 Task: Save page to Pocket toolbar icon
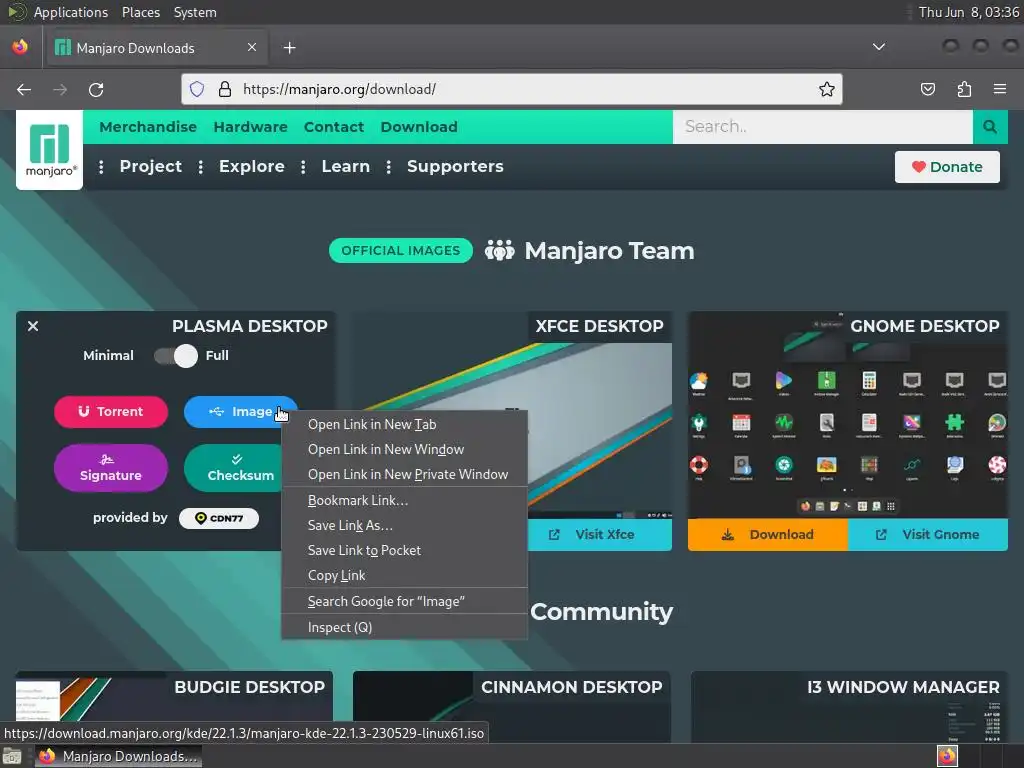927,89
